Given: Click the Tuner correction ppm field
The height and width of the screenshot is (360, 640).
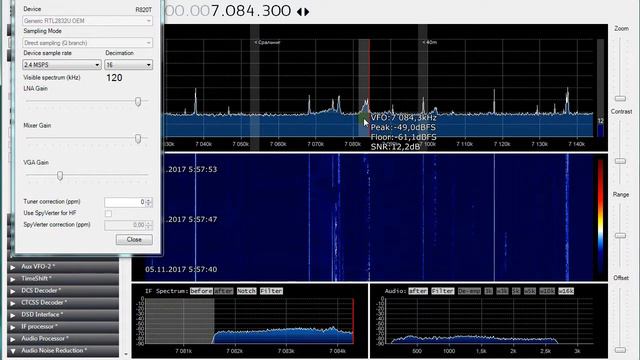Looking at the screenshot, I should 125,202.
